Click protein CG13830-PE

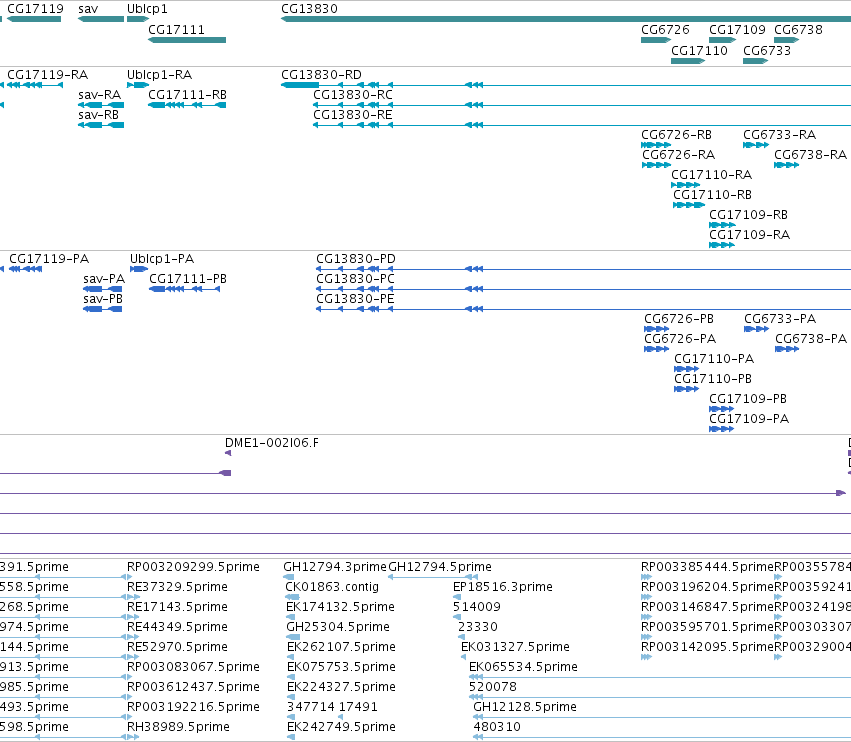tap(355, 299)
